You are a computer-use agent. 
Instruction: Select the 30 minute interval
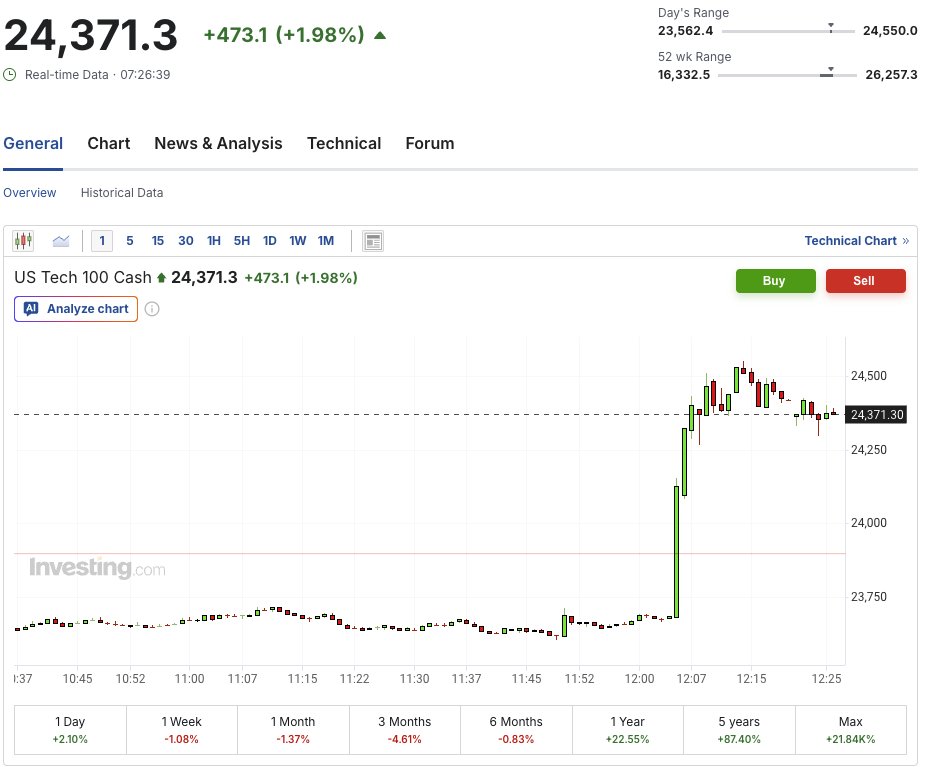tap(186, 241)
